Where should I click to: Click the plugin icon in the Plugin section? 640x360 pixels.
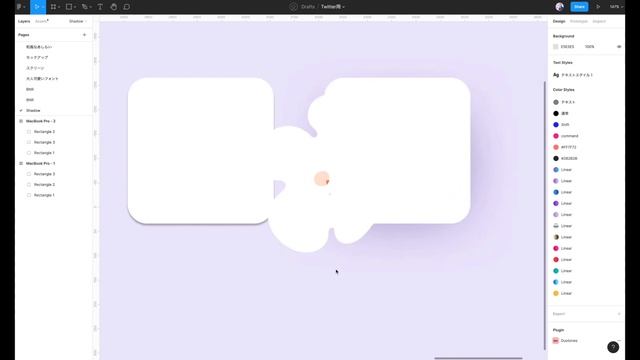click(556, 340)
